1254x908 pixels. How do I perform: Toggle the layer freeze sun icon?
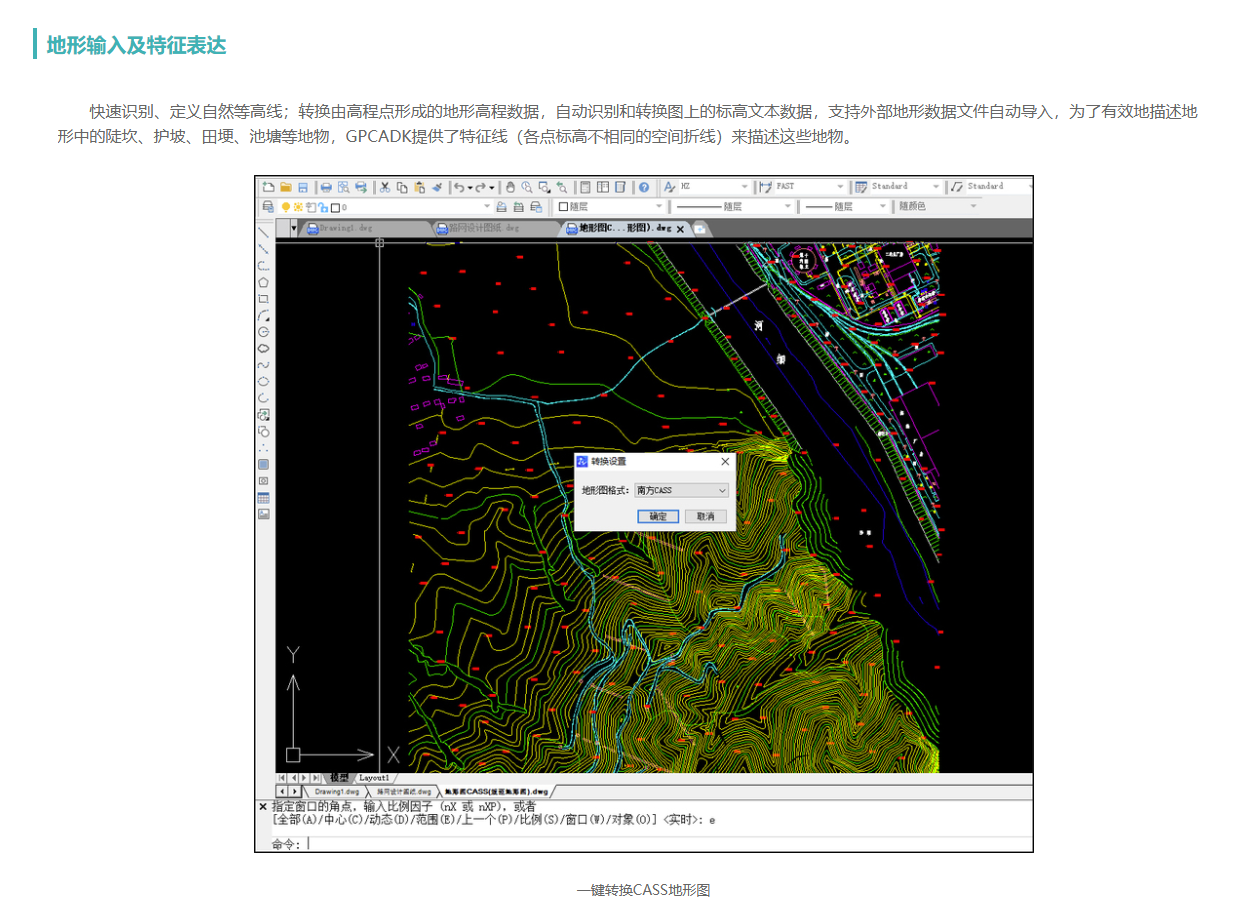pos(298,207)
